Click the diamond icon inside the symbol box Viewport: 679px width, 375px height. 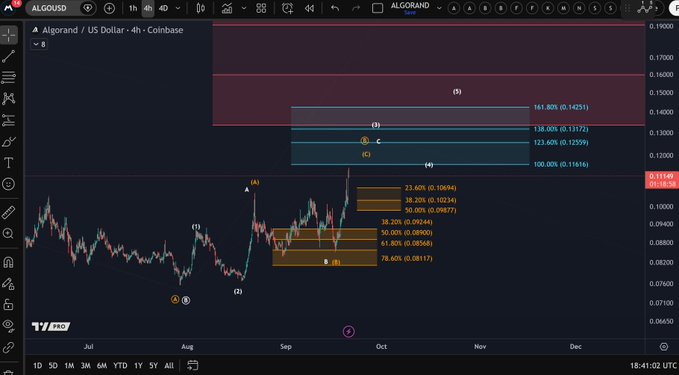87,8
